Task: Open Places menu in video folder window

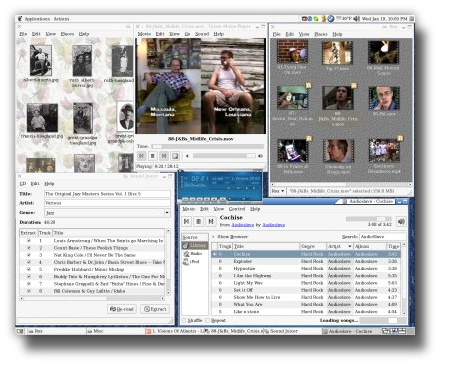Action: 321,34
